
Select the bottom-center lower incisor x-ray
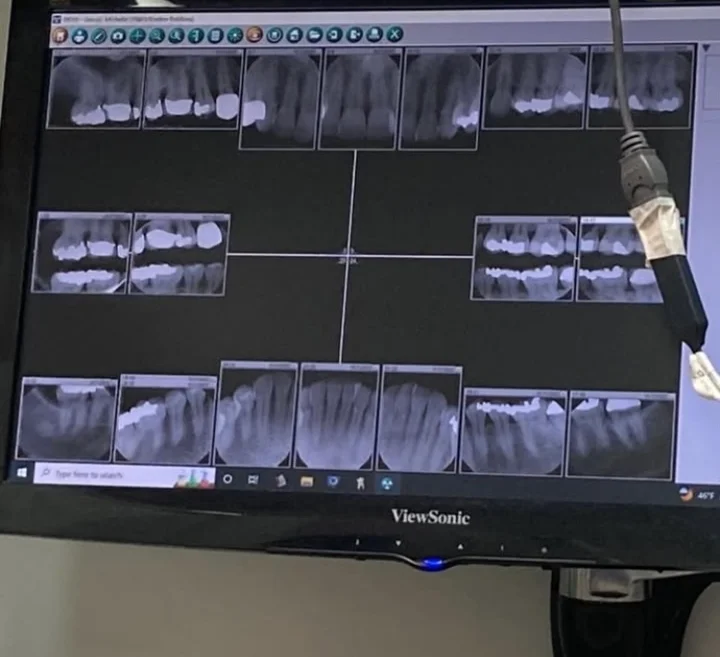337,418
